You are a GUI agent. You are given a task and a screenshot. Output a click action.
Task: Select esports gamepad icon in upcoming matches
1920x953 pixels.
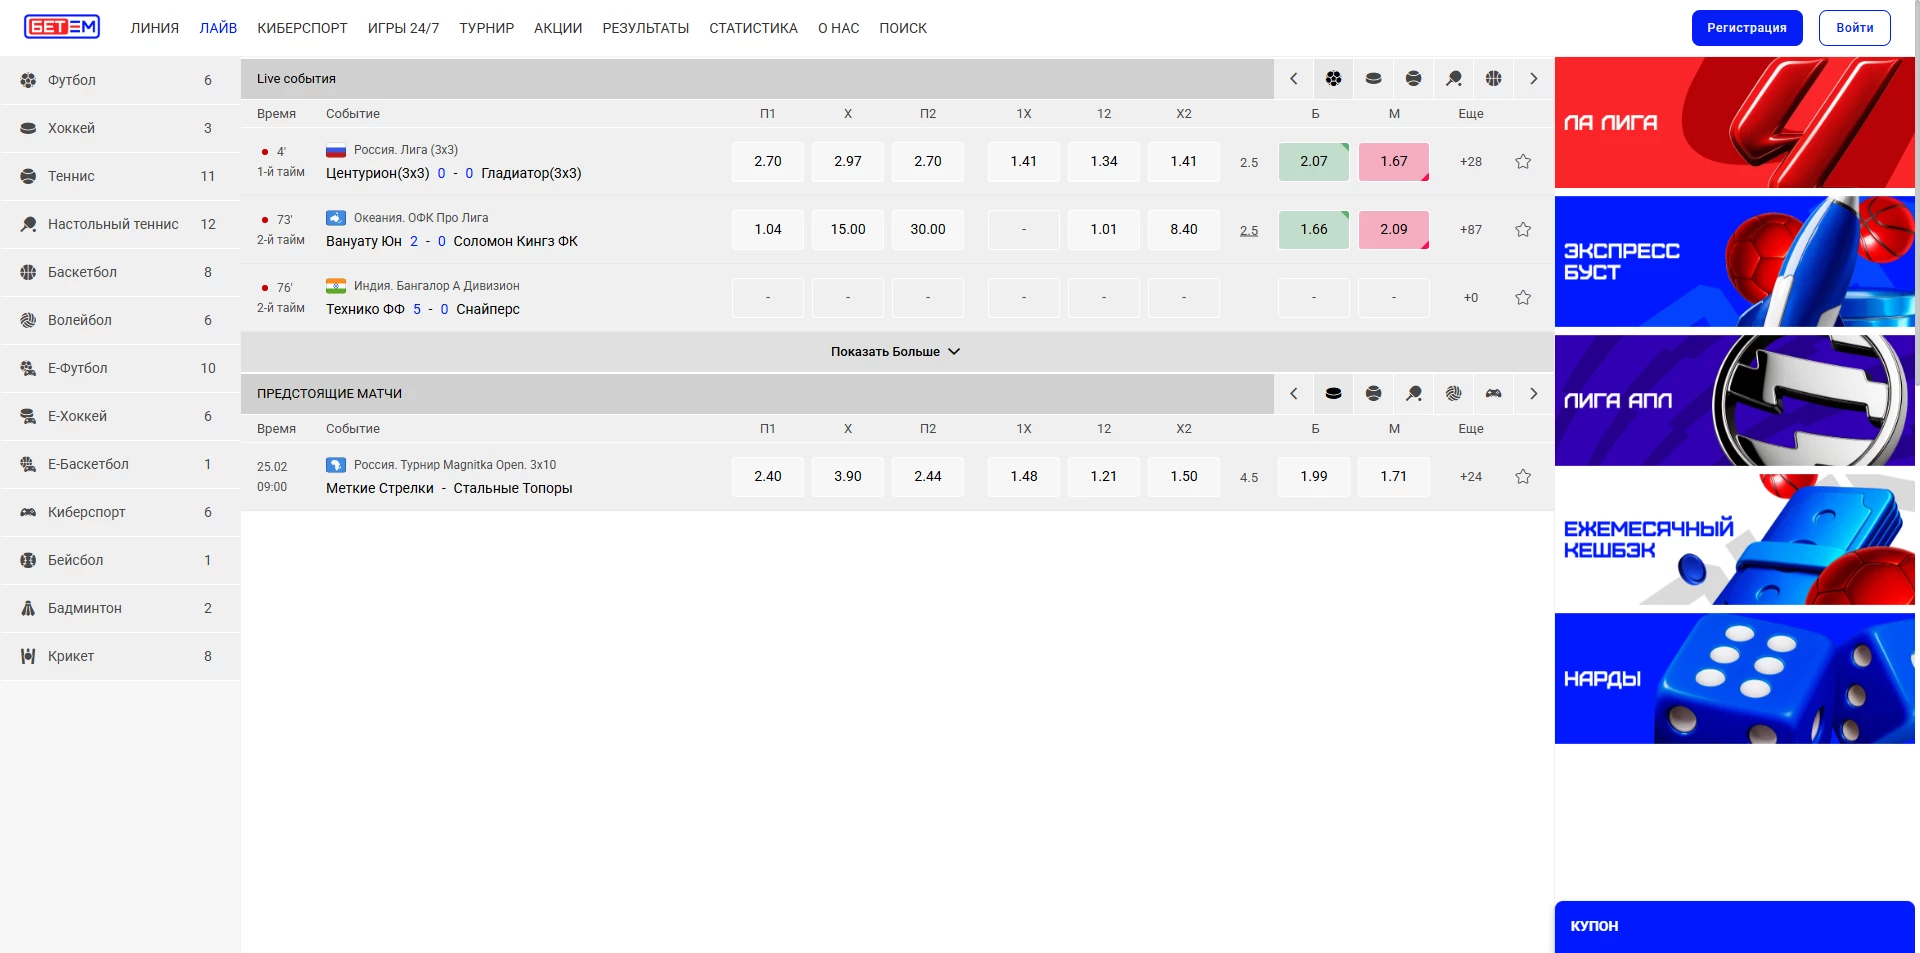tap(1493, 394)
